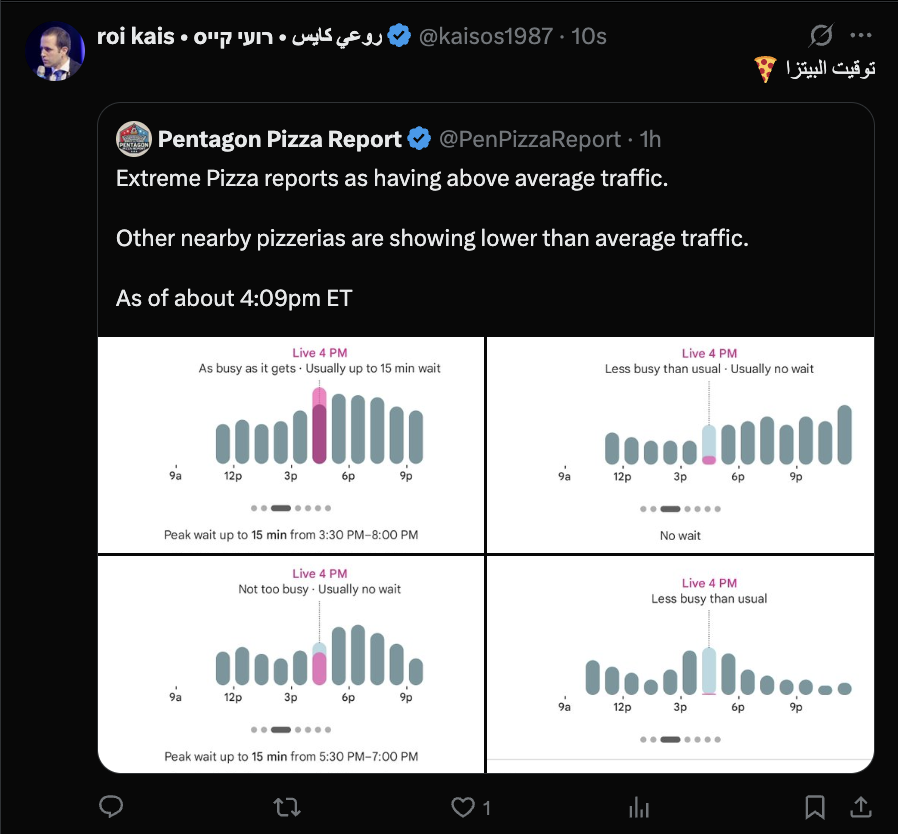This screenshot has height=834, width=898.
Task: Open the reply comment icon
Action: click(111, 807)
